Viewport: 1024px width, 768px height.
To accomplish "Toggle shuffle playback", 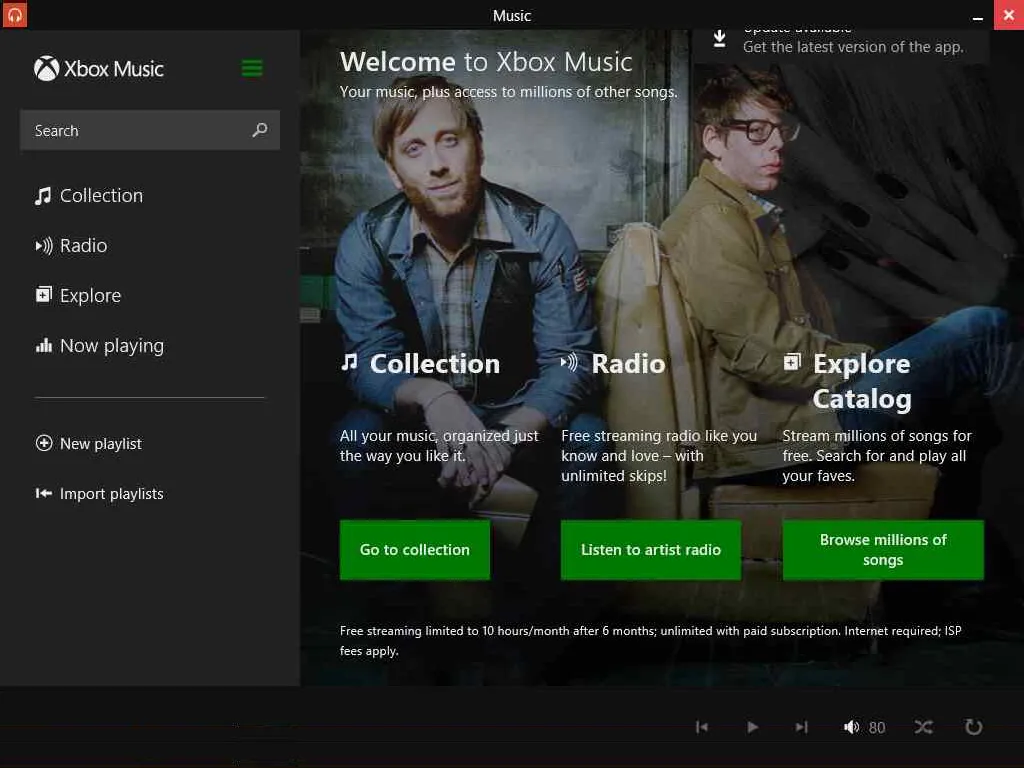I will [923, 727].
